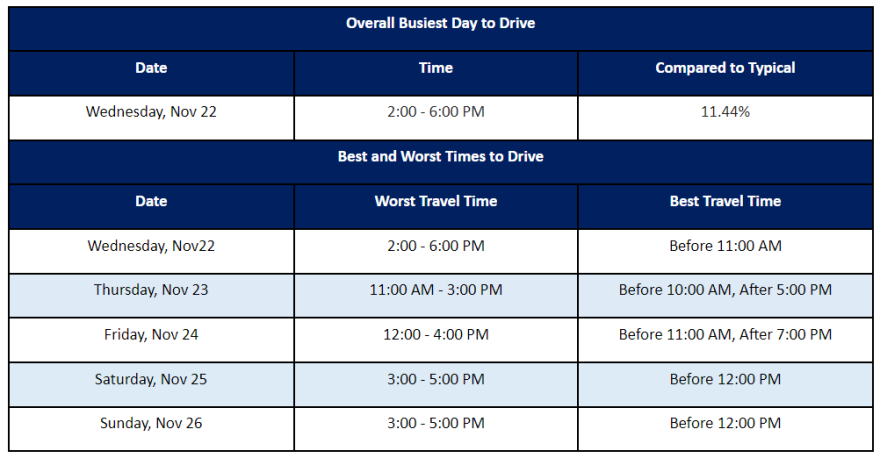Select the Wednesday, Nov 22 date cell
Screen dimensions: 880x458
pyautogui.click(x=151, y=112)
